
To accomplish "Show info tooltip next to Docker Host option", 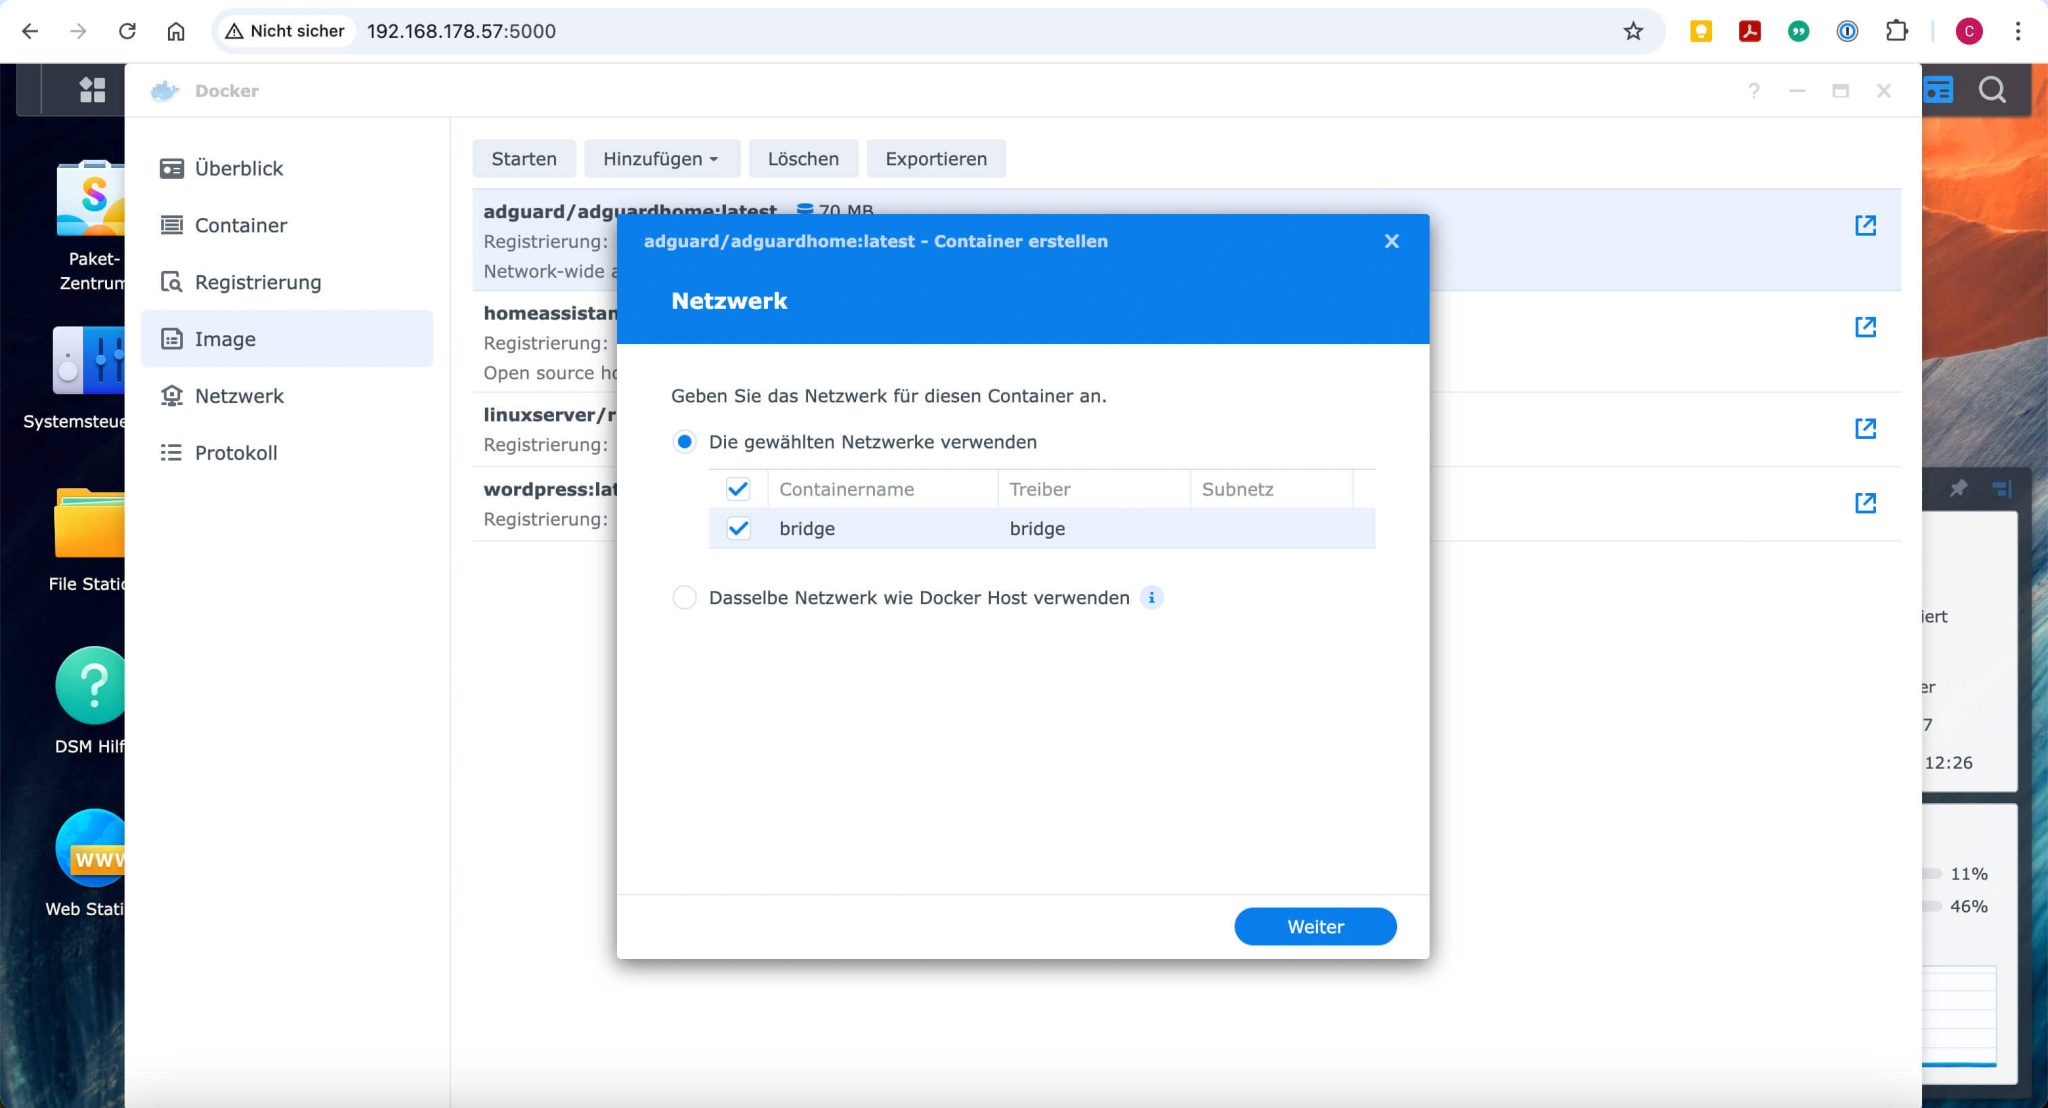I will 1152,597.
